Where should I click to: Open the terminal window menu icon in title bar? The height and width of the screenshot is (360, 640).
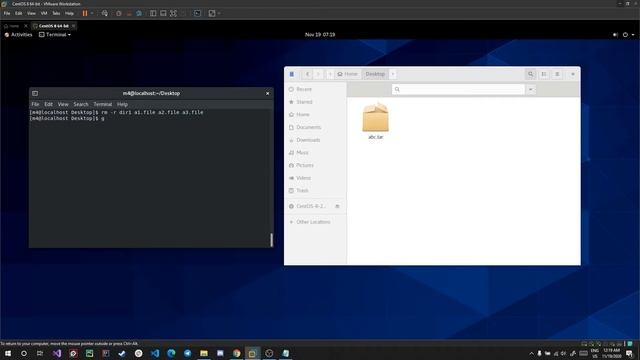click(x=35, y=93)
